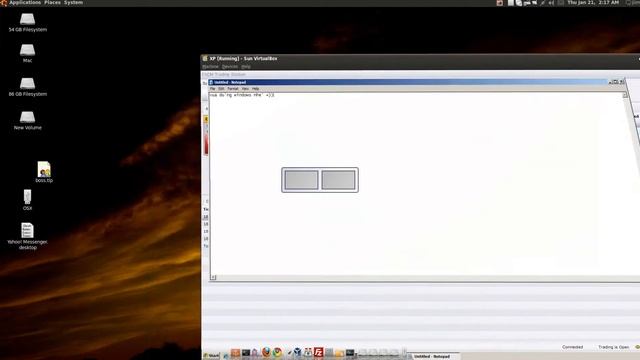Viewport: 640px width, 360px height.
Task: Click the Notepad vertical scrollbar up arrow
Action: 624,95
